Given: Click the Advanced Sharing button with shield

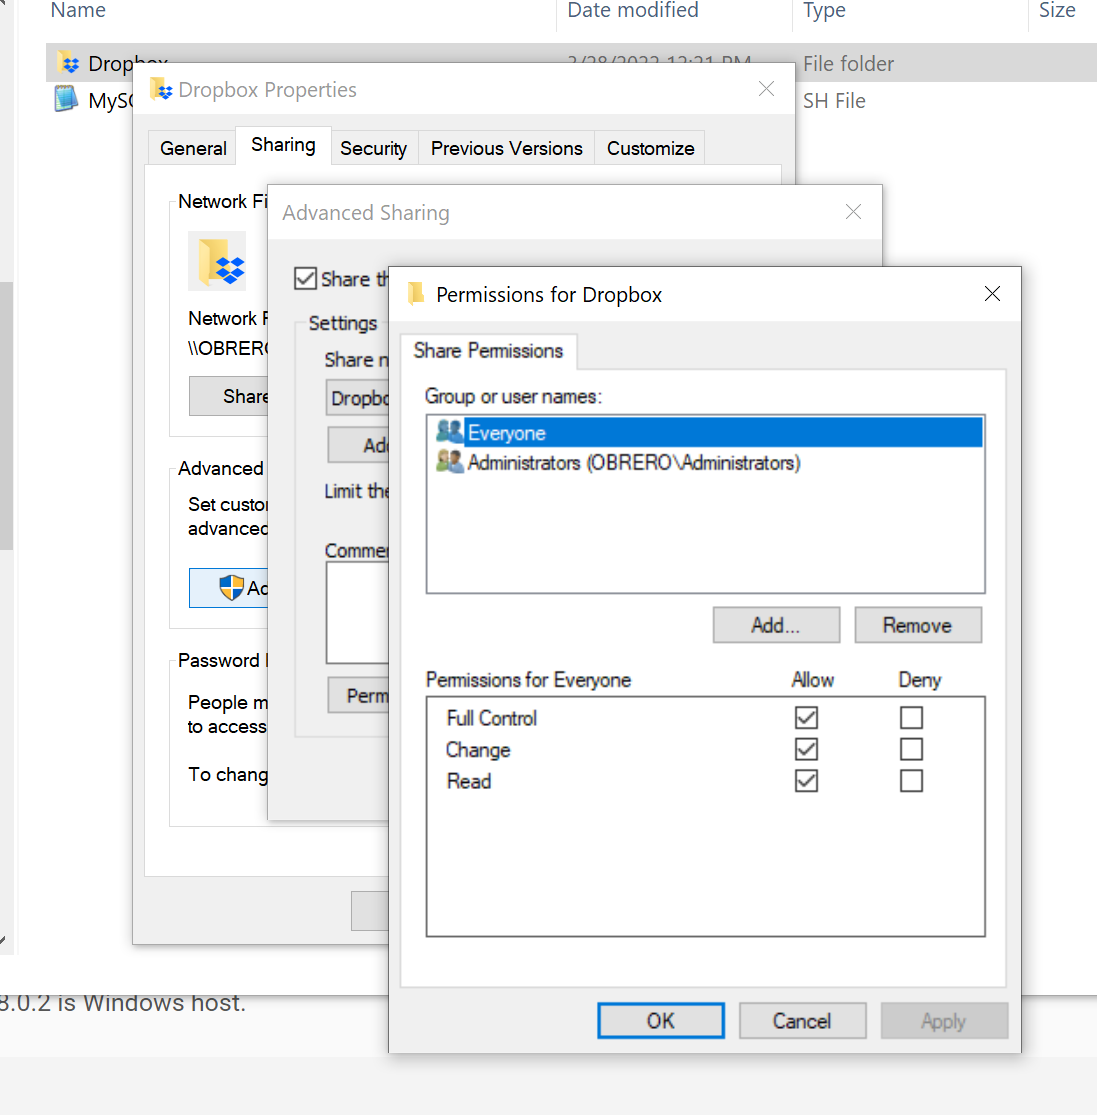Looking at the screenshot, I should point(229,587).
